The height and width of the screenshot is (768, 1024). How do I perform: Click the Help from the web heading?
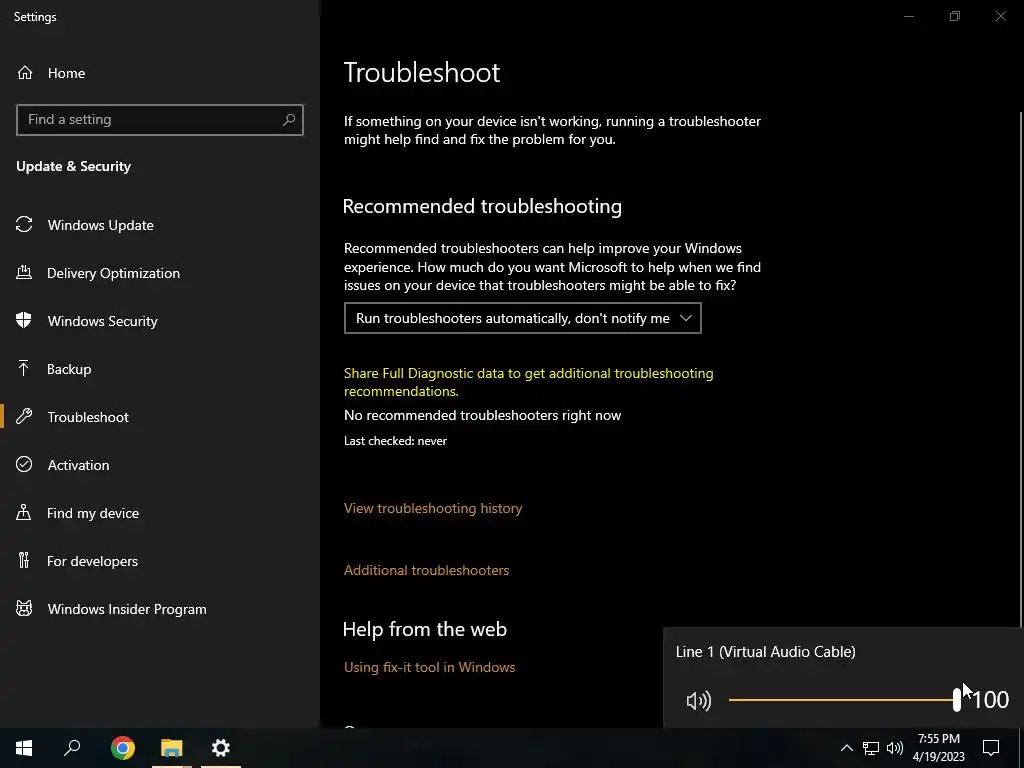coord(424,630)
